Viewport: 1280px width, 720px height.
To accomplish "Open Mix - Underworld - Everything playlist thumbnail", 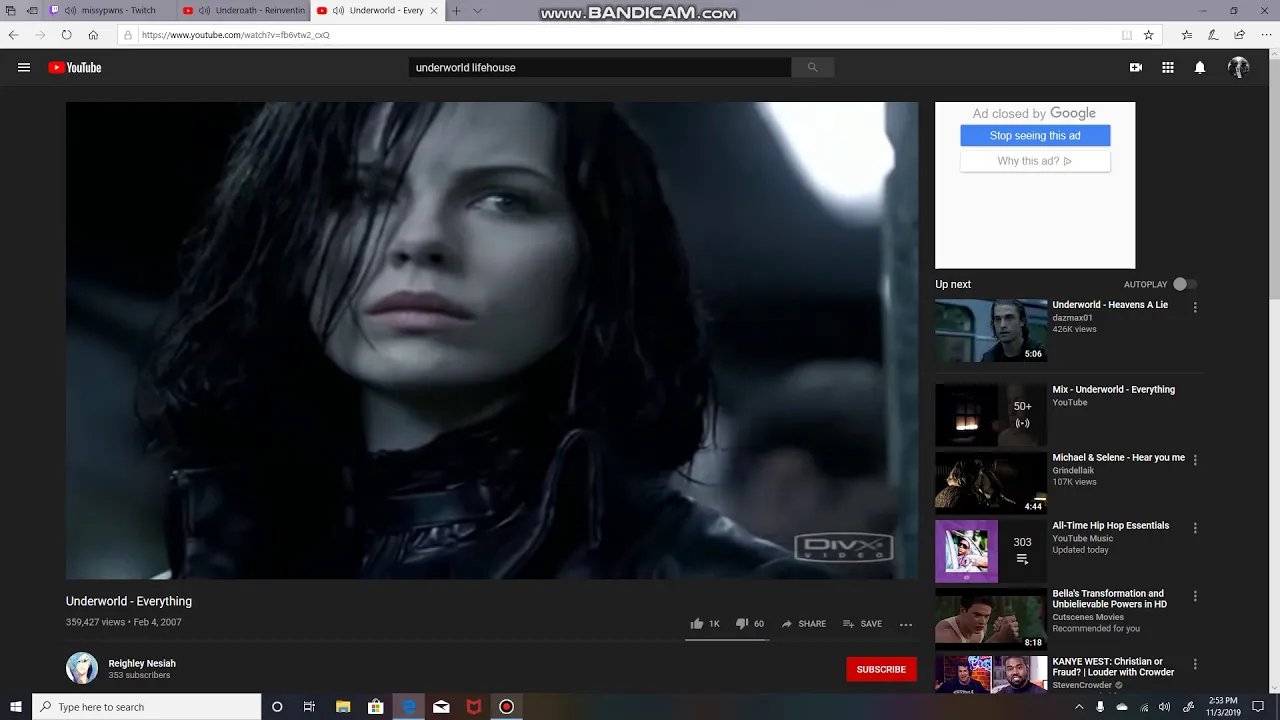I will (991, 415).
